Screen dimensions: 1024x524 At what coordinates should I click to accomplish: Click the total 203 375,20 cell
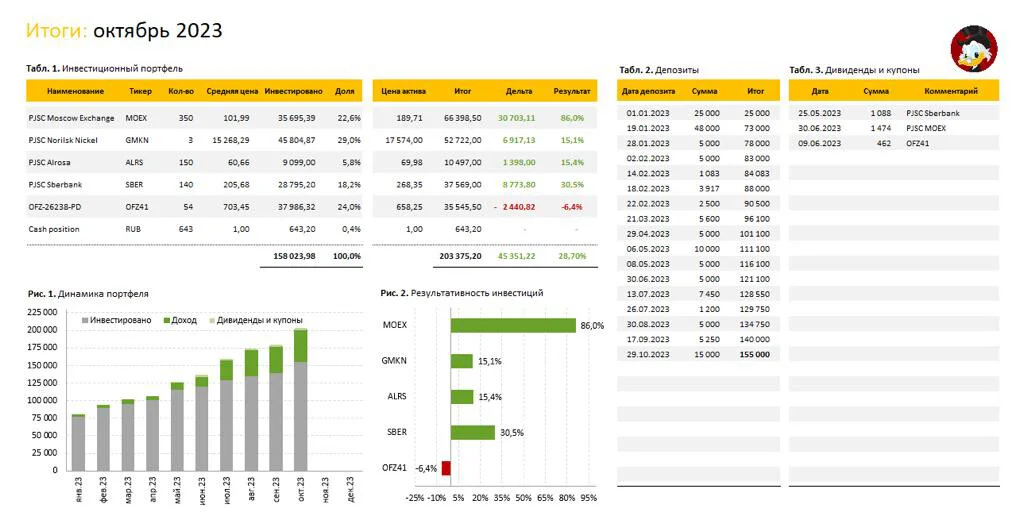click(x=460, y=256)
